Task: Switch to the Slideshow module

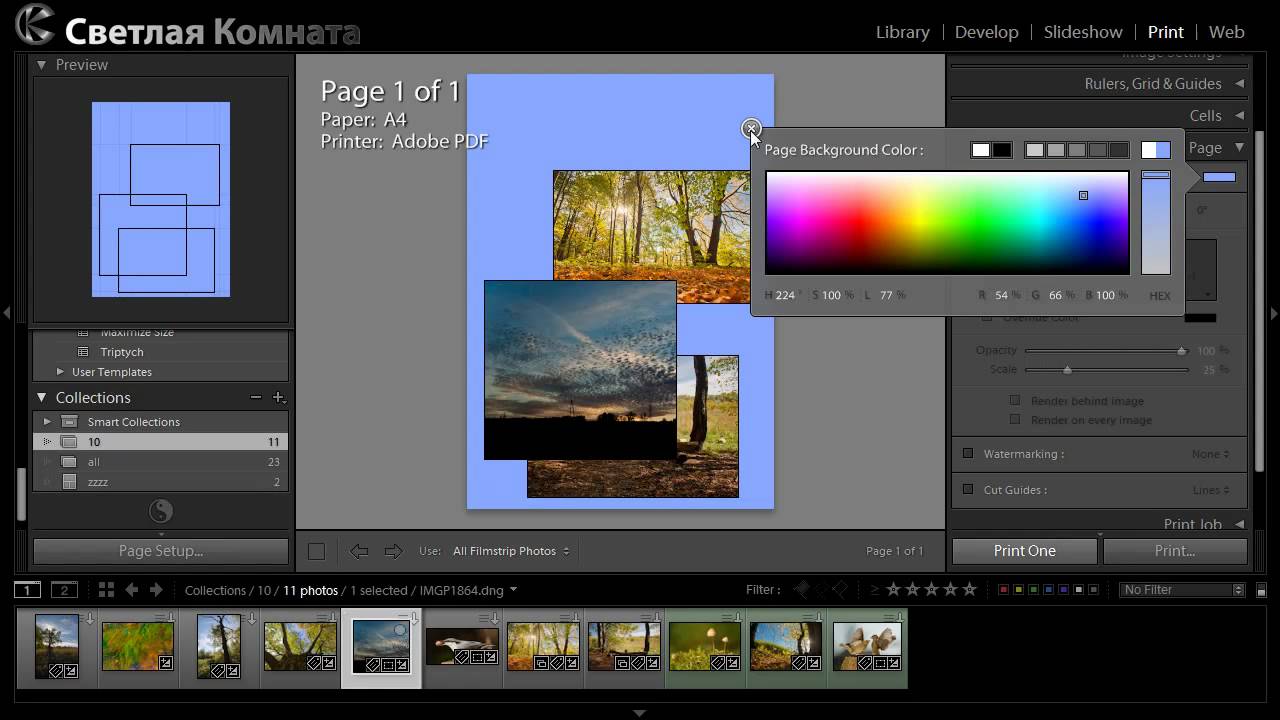Action: coord(1083,32)
